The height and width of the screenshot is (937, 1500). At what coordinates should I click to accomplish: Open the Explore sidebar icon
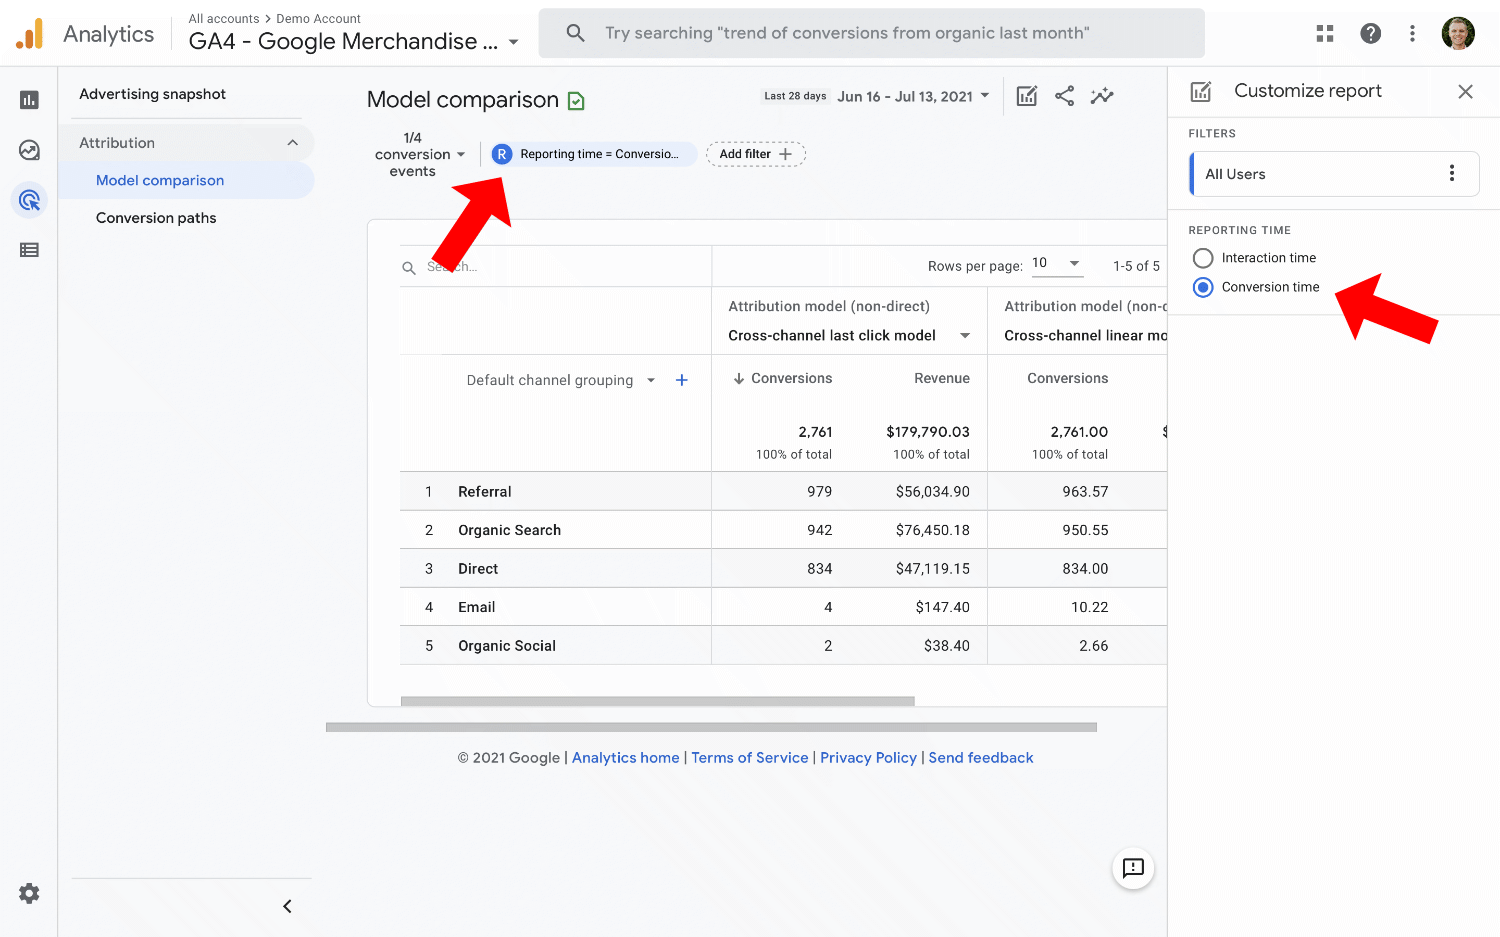[29, 150]
